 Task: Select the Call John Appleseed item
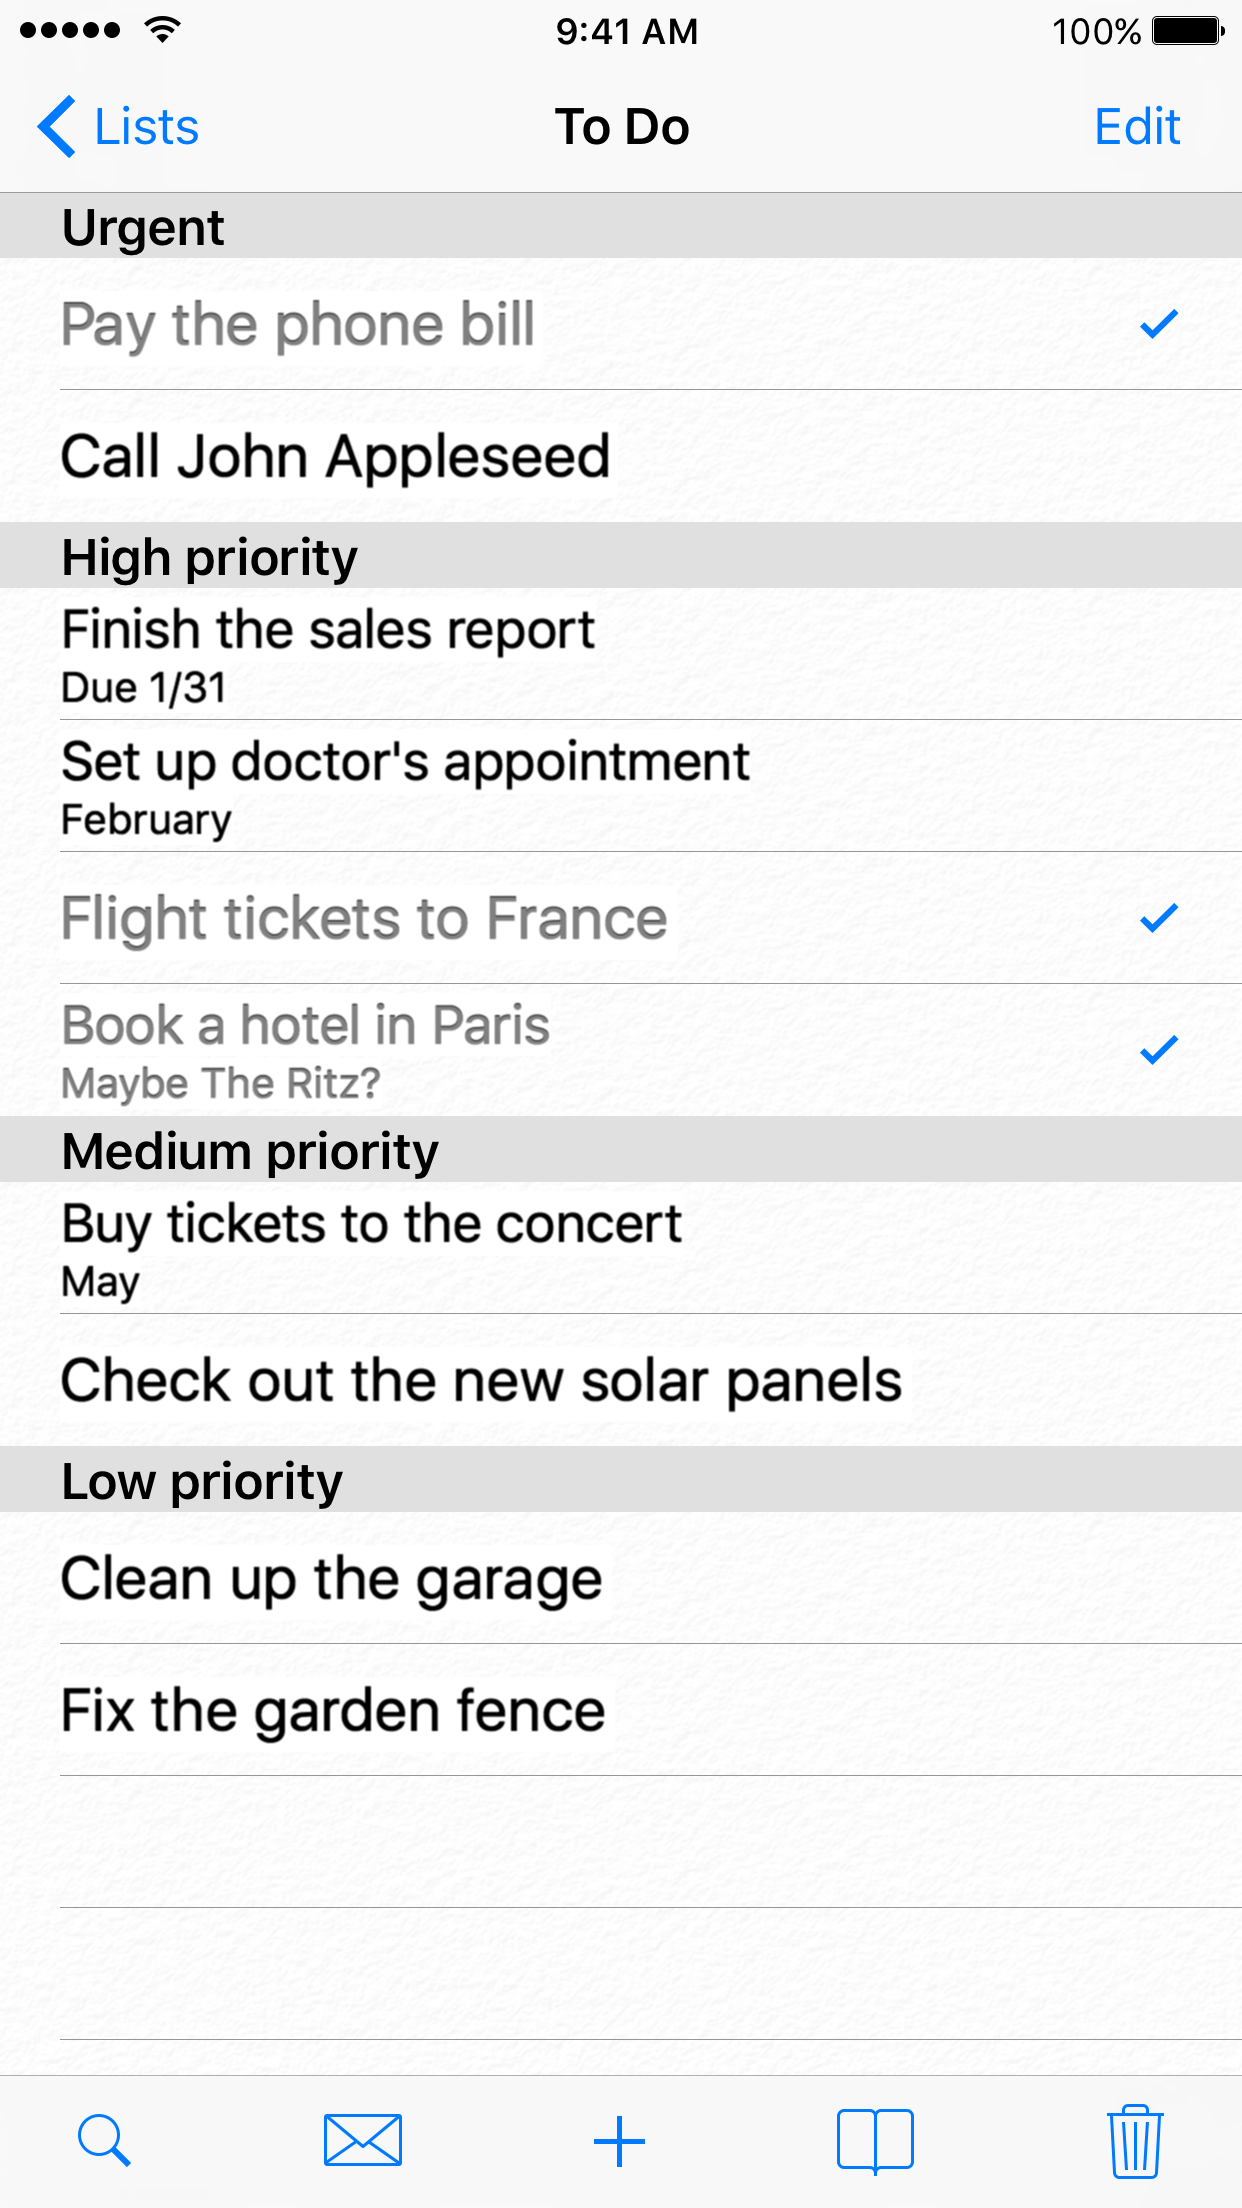[x=336, y=457]
